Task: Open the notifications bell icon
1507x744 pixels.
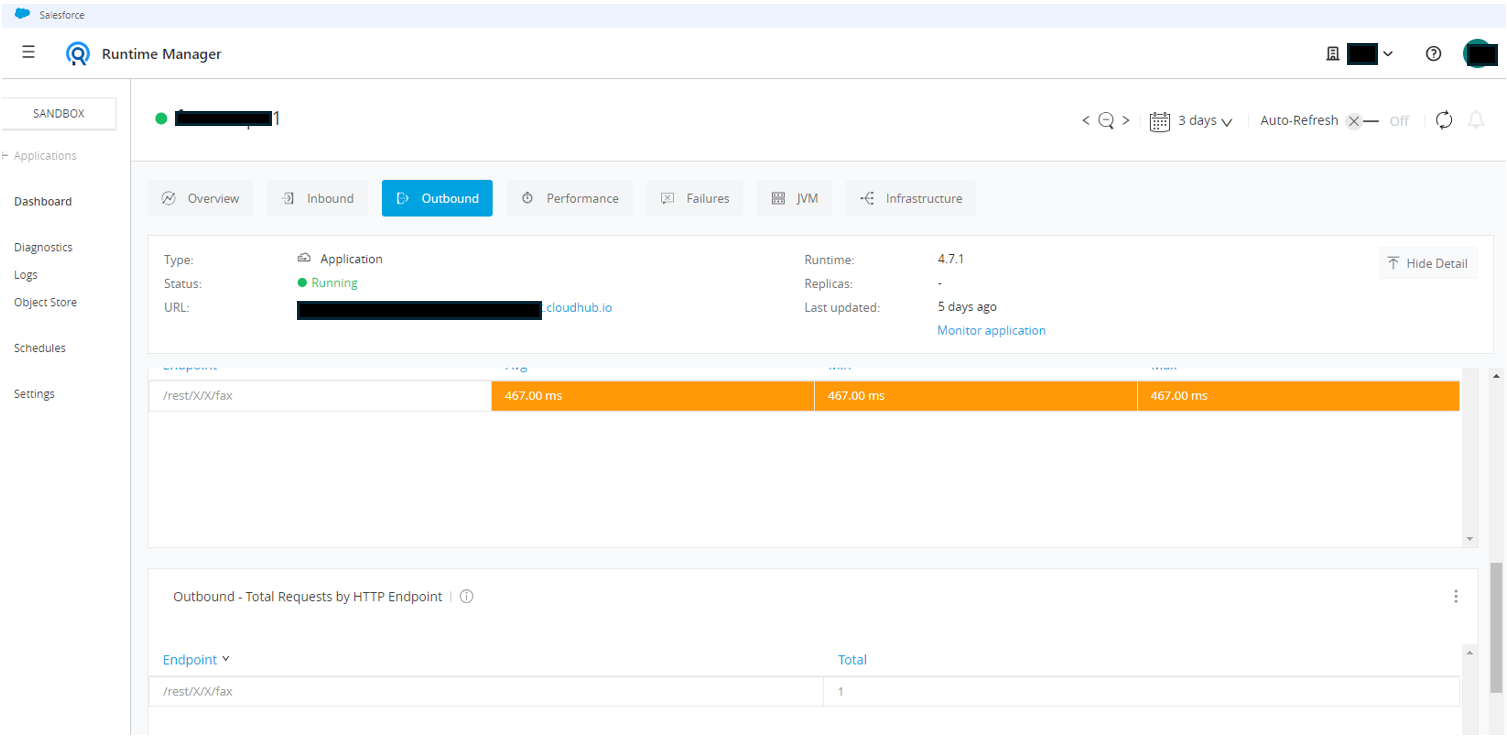Action: click(1475, 120)
